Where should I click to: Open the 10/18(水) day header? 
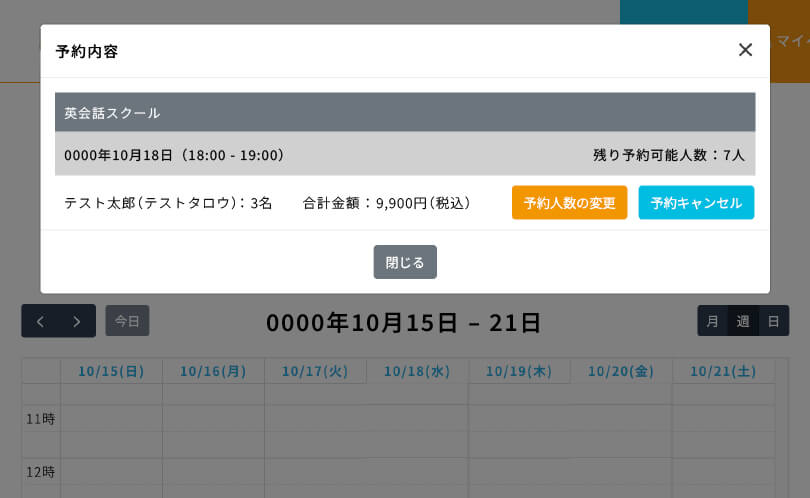[417, 371]
